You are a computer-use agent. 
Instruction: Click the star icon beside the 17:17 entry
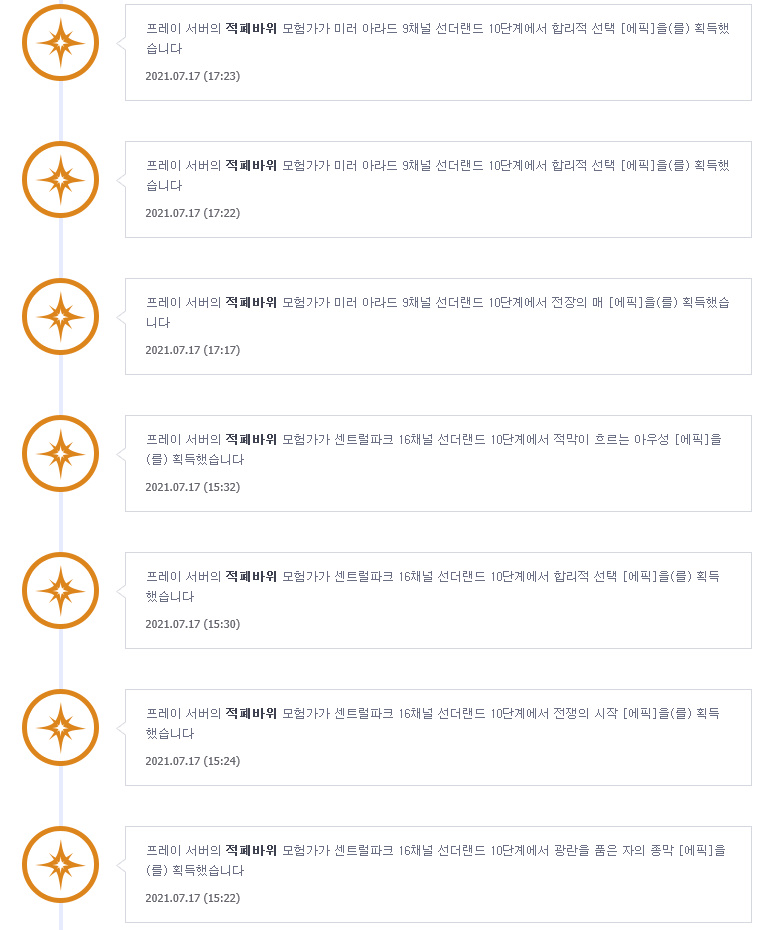[60, 317]
